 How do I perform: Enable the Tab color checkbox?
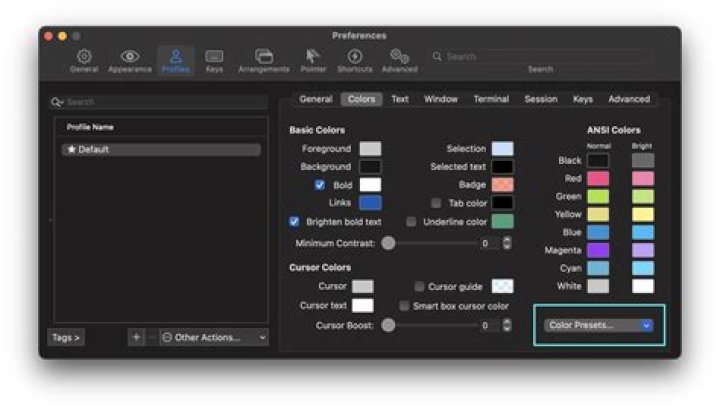tap(436, 203)
